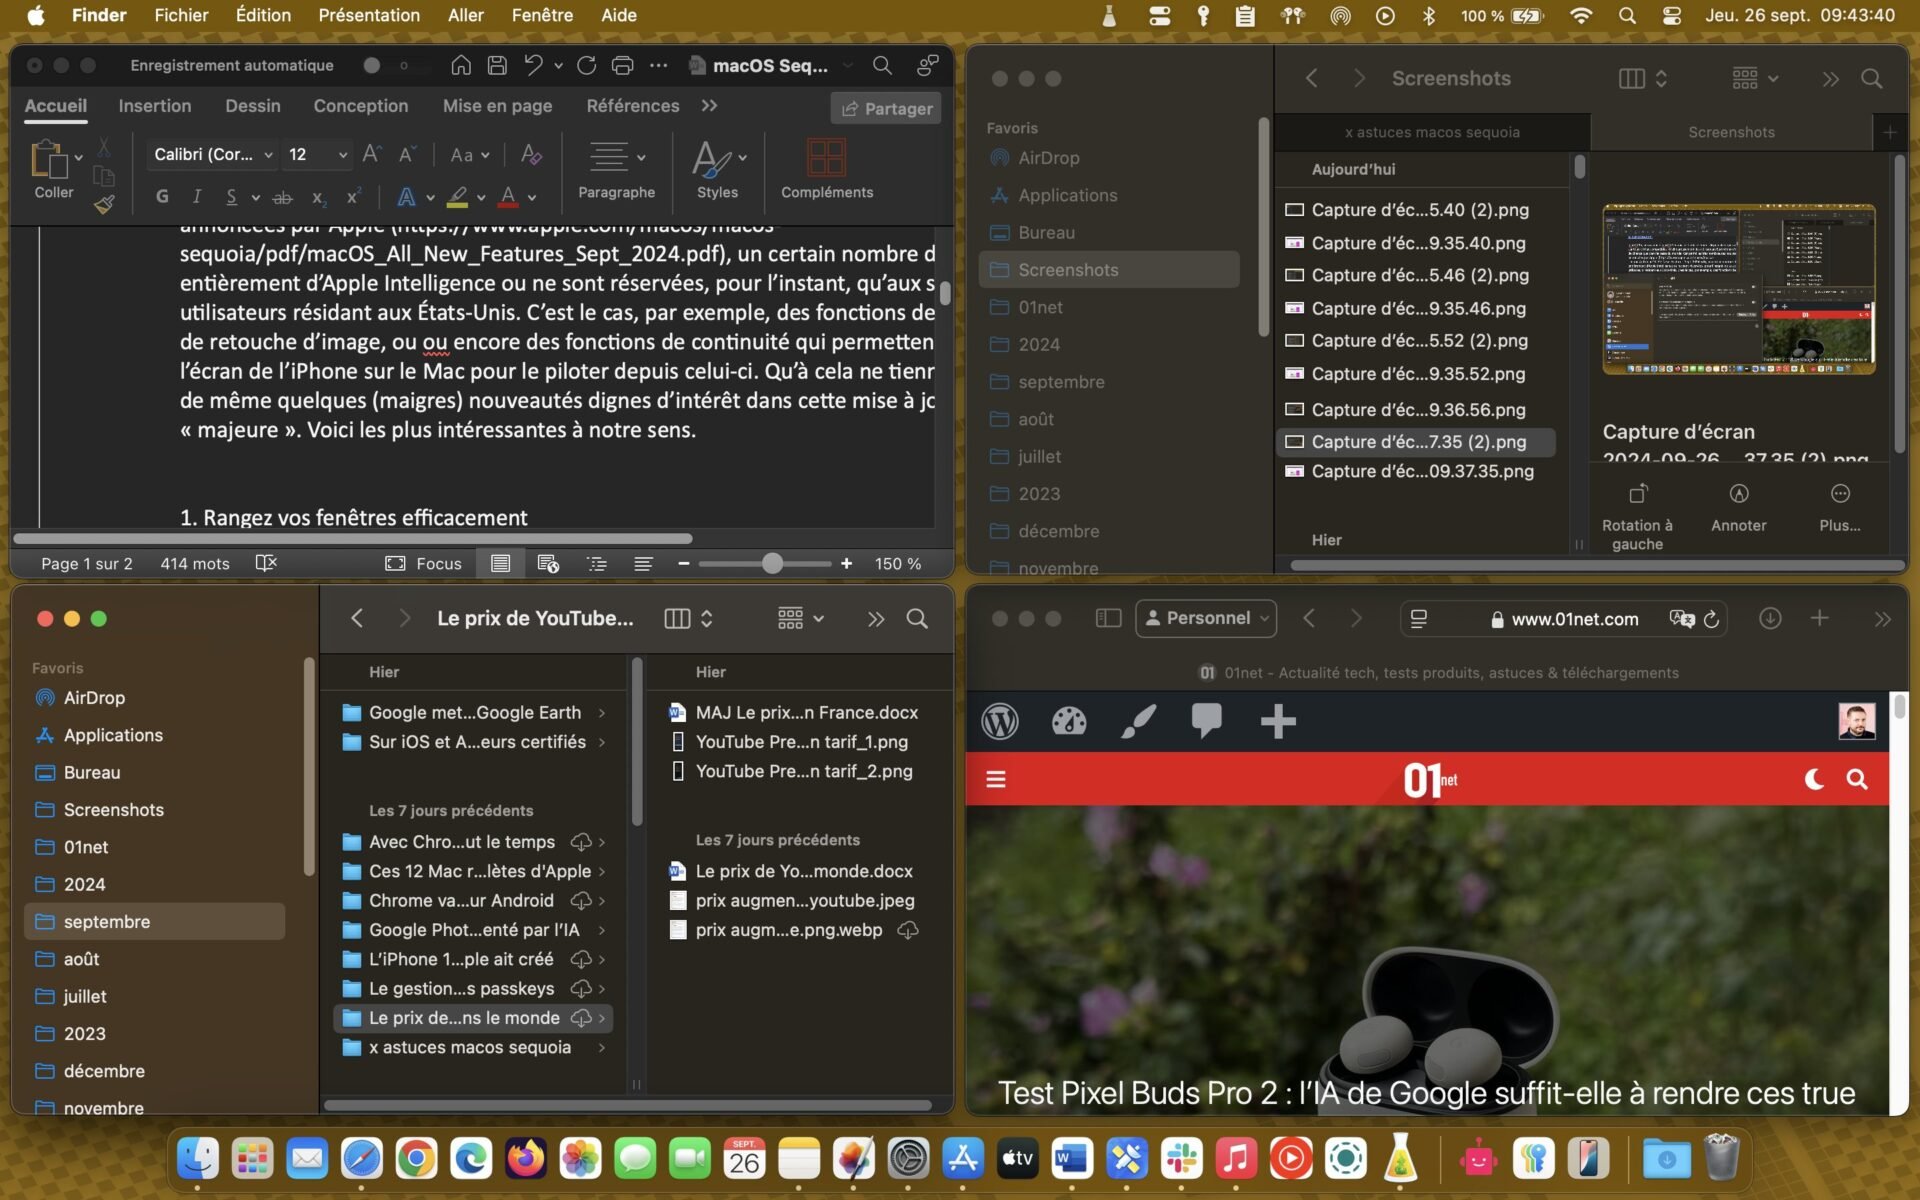Image resolution: width=1920 pixels, height=1200 pixels.
Task: Click the Web layout view icon in Word's status bar
Action: click(548, 563)
